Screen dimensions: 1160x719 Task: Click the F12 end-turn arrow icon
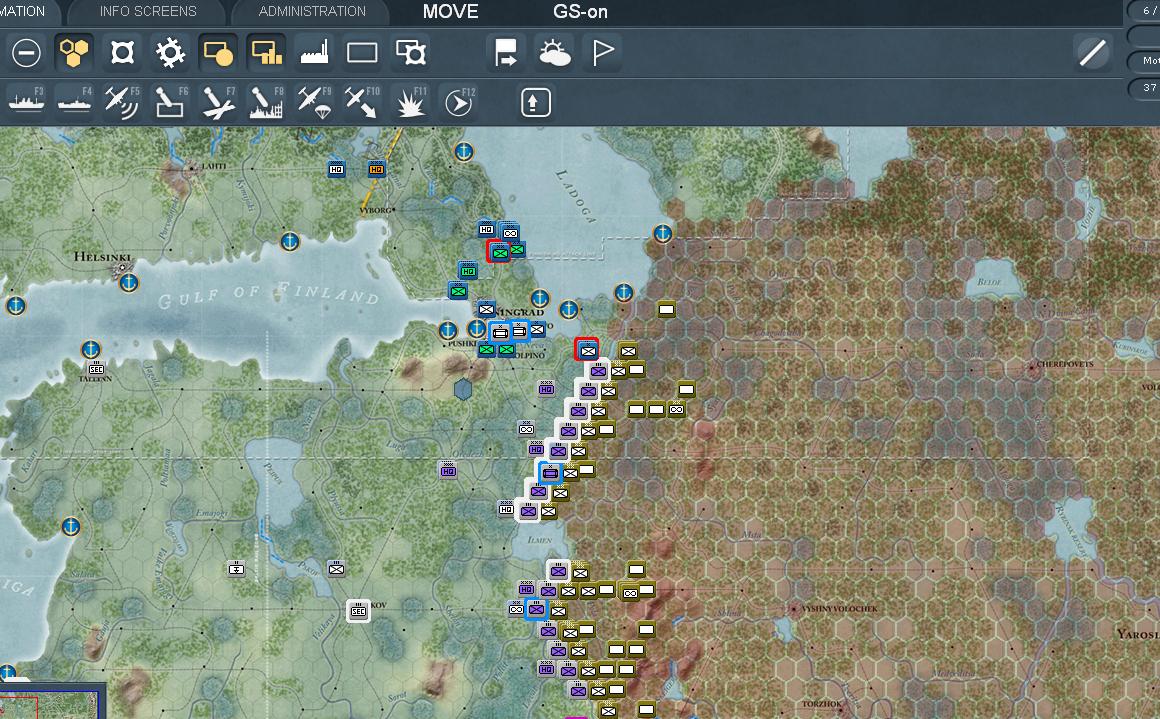point(459,102)
